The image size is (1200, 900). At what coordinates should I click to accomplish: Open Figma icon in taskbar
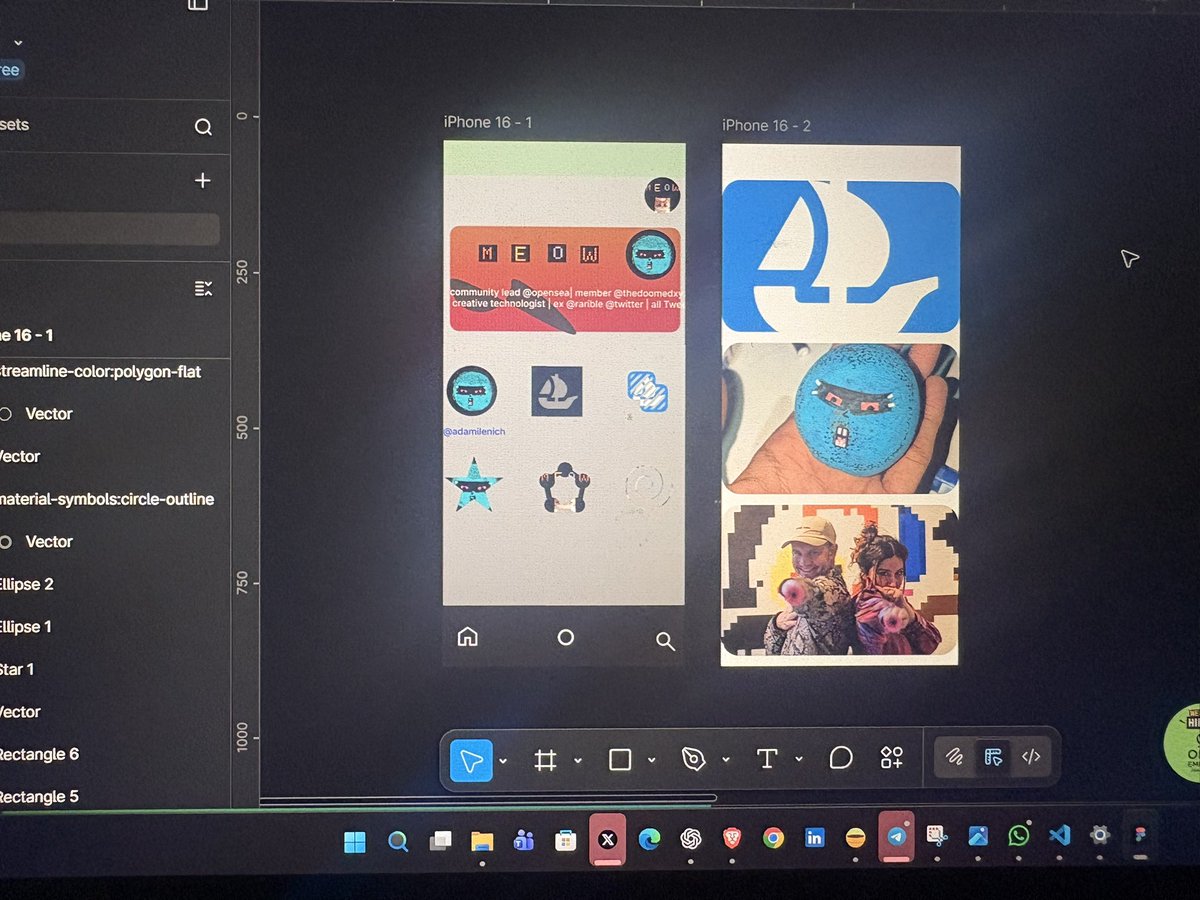point(1140,835)
